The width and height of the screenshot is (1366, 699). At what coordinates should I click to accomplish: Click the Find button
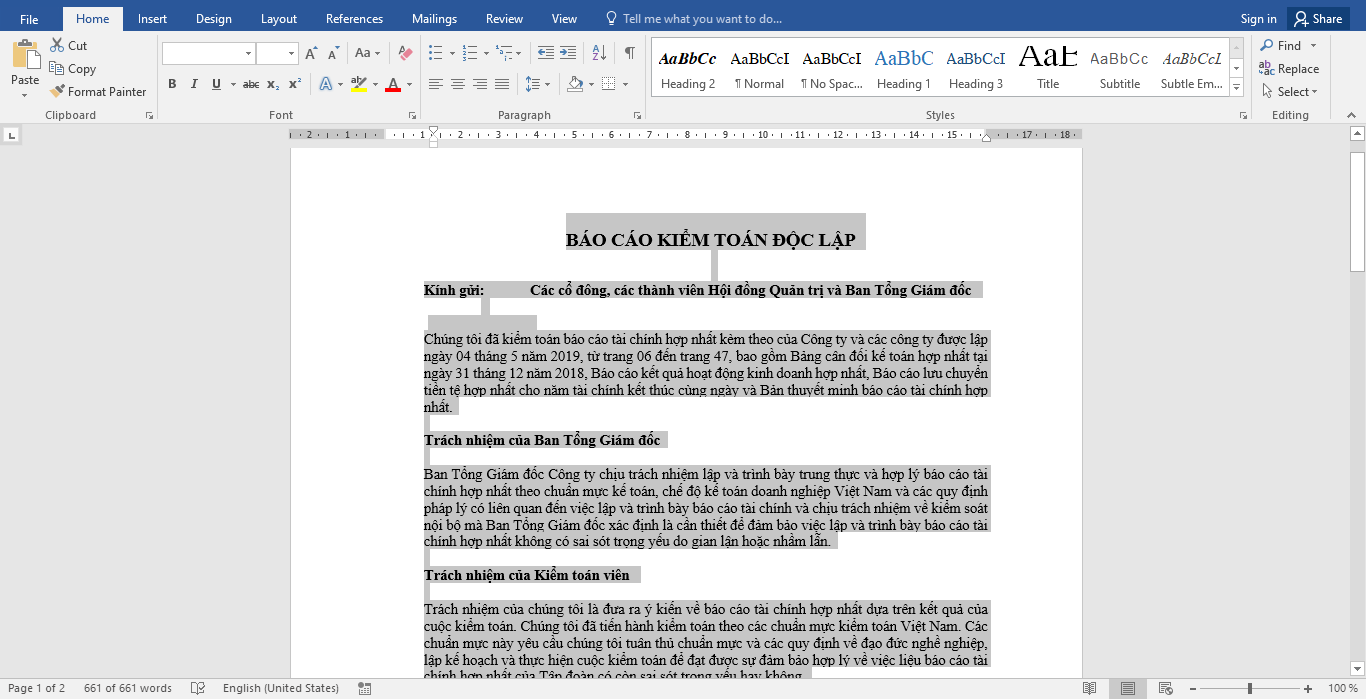1281,45
